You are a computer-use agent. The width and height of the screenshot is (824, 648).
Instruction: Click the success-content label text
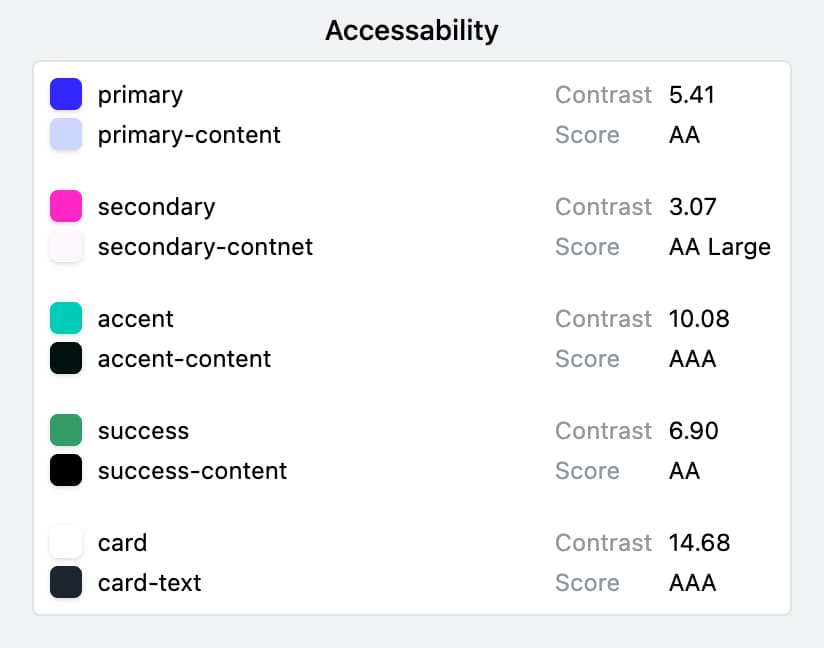[x=192, y=471]
